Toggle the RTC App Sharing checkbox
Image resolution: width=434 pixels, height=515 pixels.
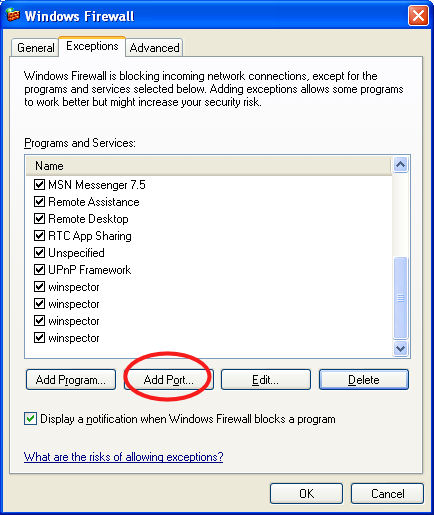click(x=39, y=235)
